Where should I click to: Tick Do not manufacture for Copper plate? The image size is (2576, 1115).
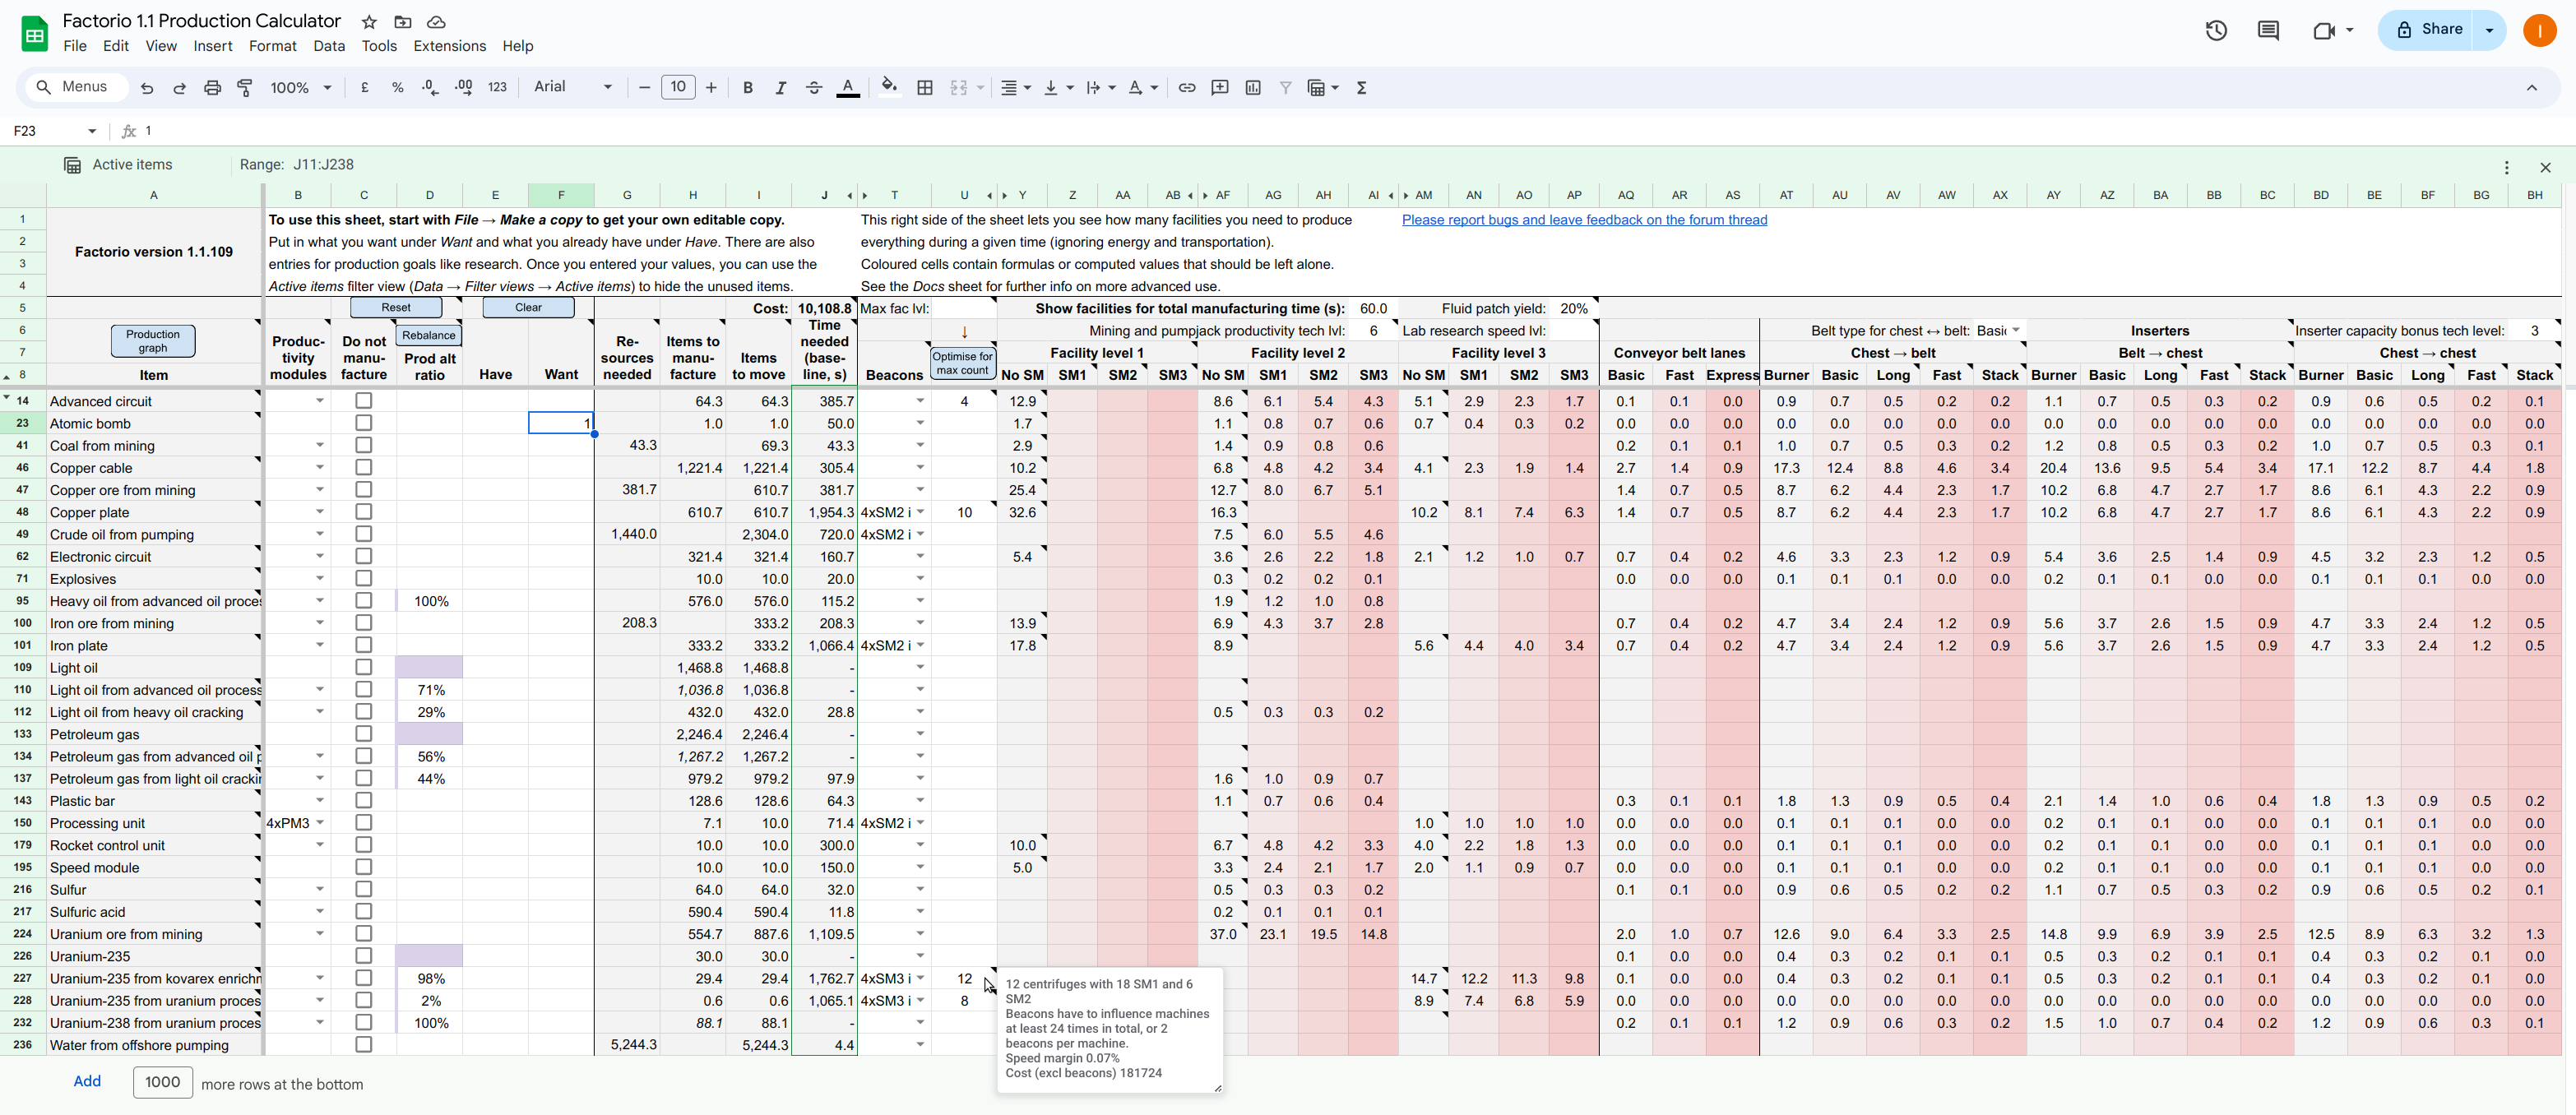click(364, 512)
